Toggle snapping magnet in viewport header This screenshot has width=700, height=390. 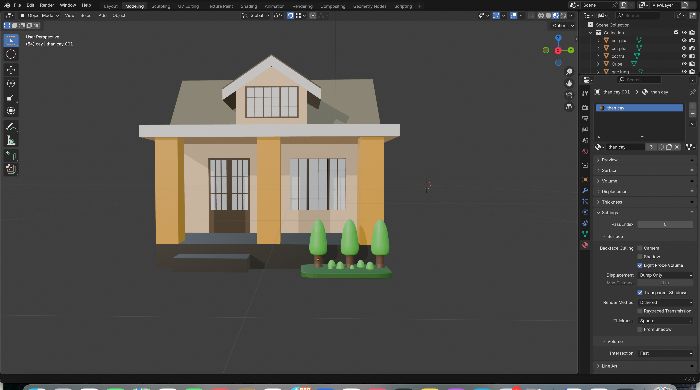[x=290, y=16]
